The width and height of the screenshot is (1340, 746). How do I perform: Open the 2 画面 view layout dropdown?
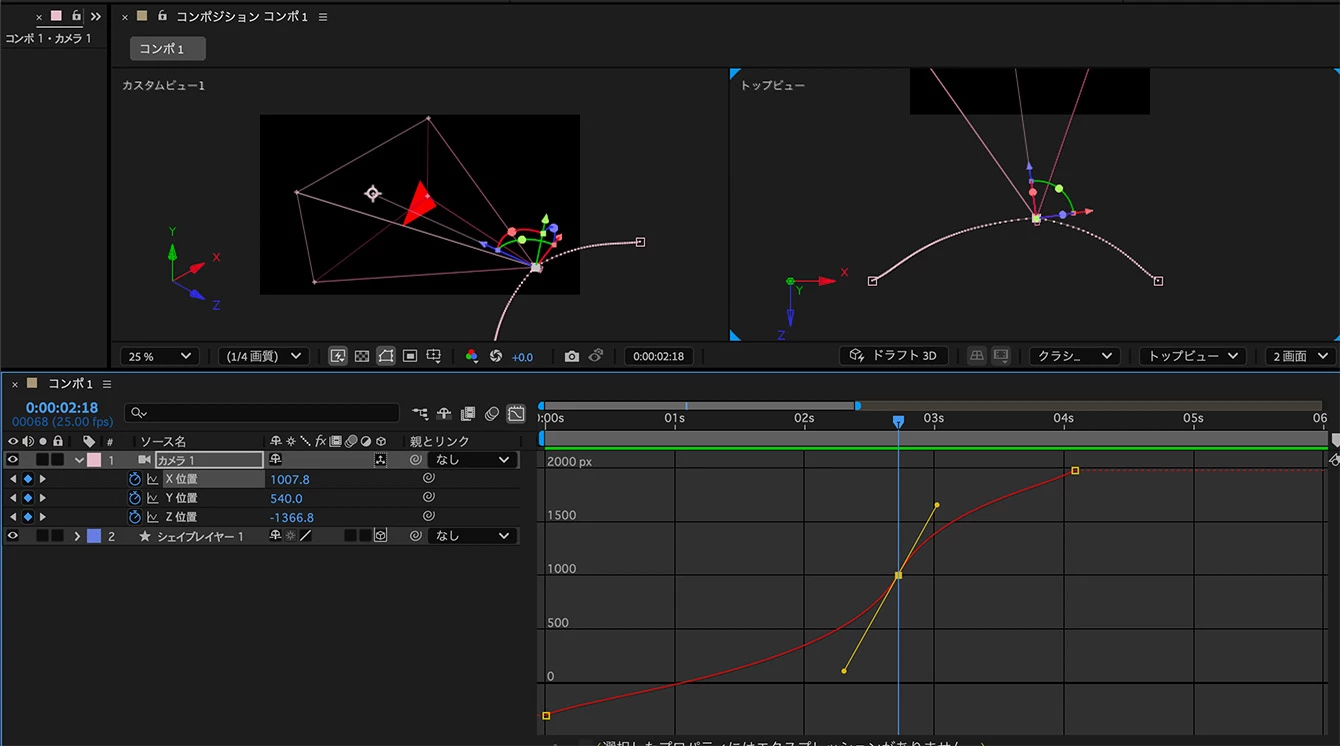pos(1299,356)
